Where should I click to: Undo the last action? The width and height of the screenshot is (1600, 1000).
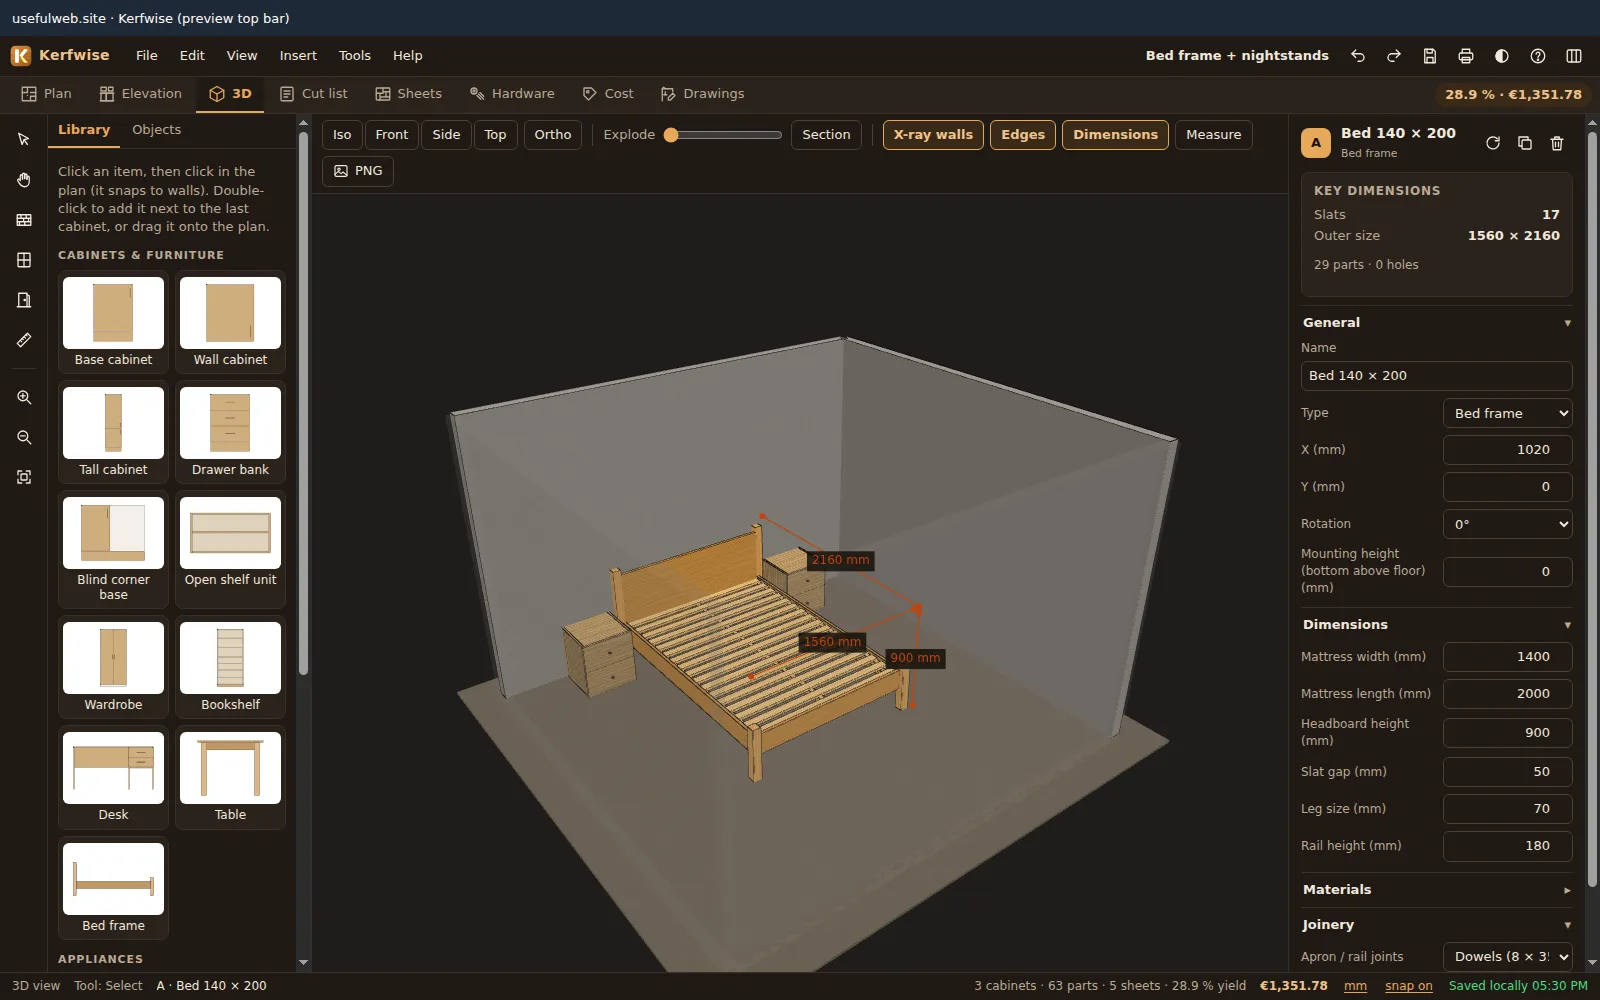(1358, 56)
